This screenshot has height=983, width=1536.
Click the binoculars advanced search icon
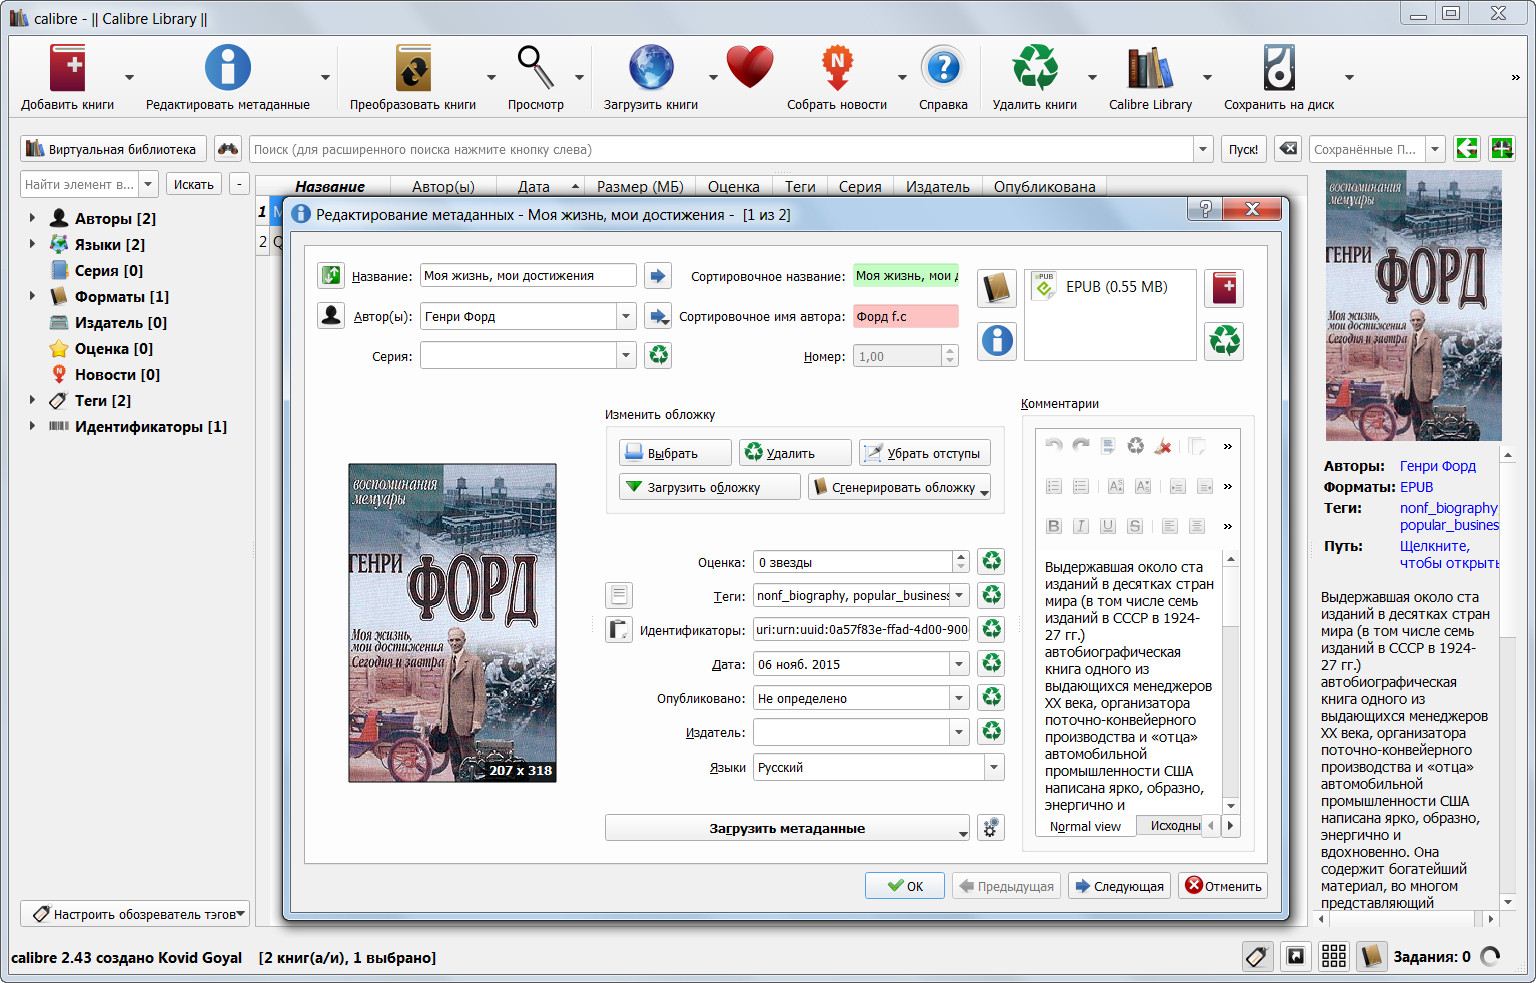pos(228,149)
